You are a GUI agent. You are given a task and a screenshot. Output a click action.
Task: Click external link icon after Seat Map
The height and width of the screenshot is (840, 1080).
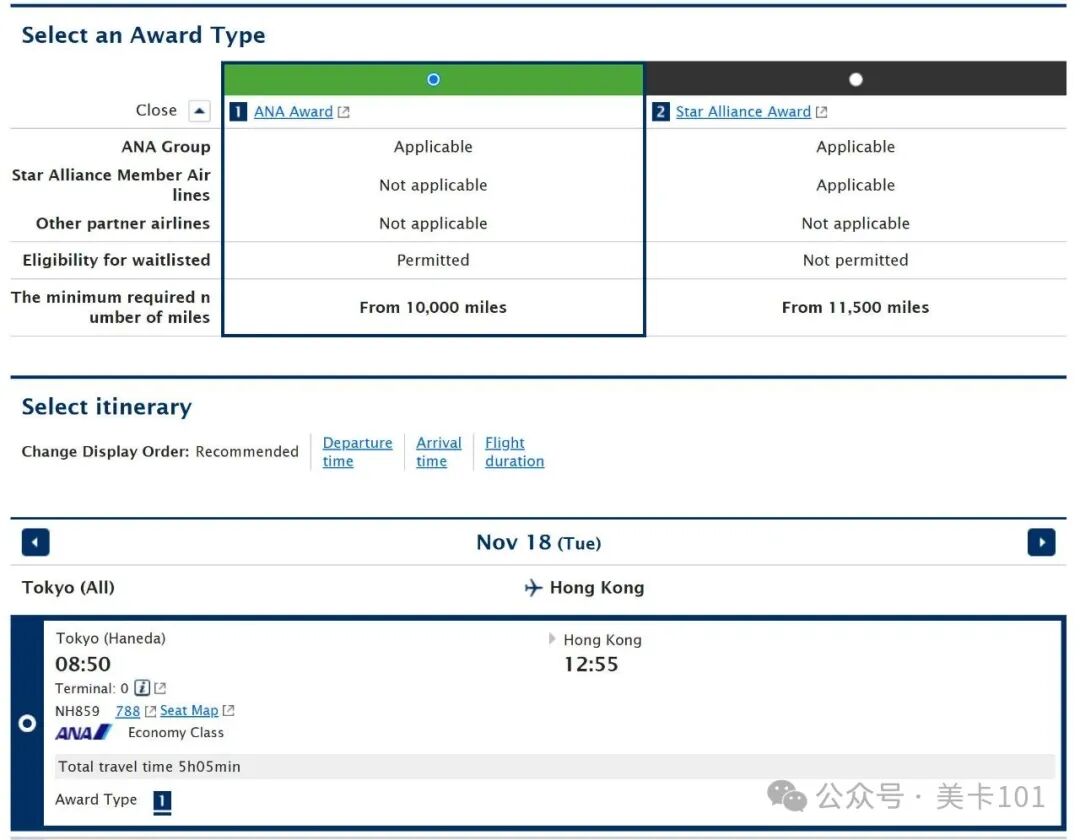229,711
